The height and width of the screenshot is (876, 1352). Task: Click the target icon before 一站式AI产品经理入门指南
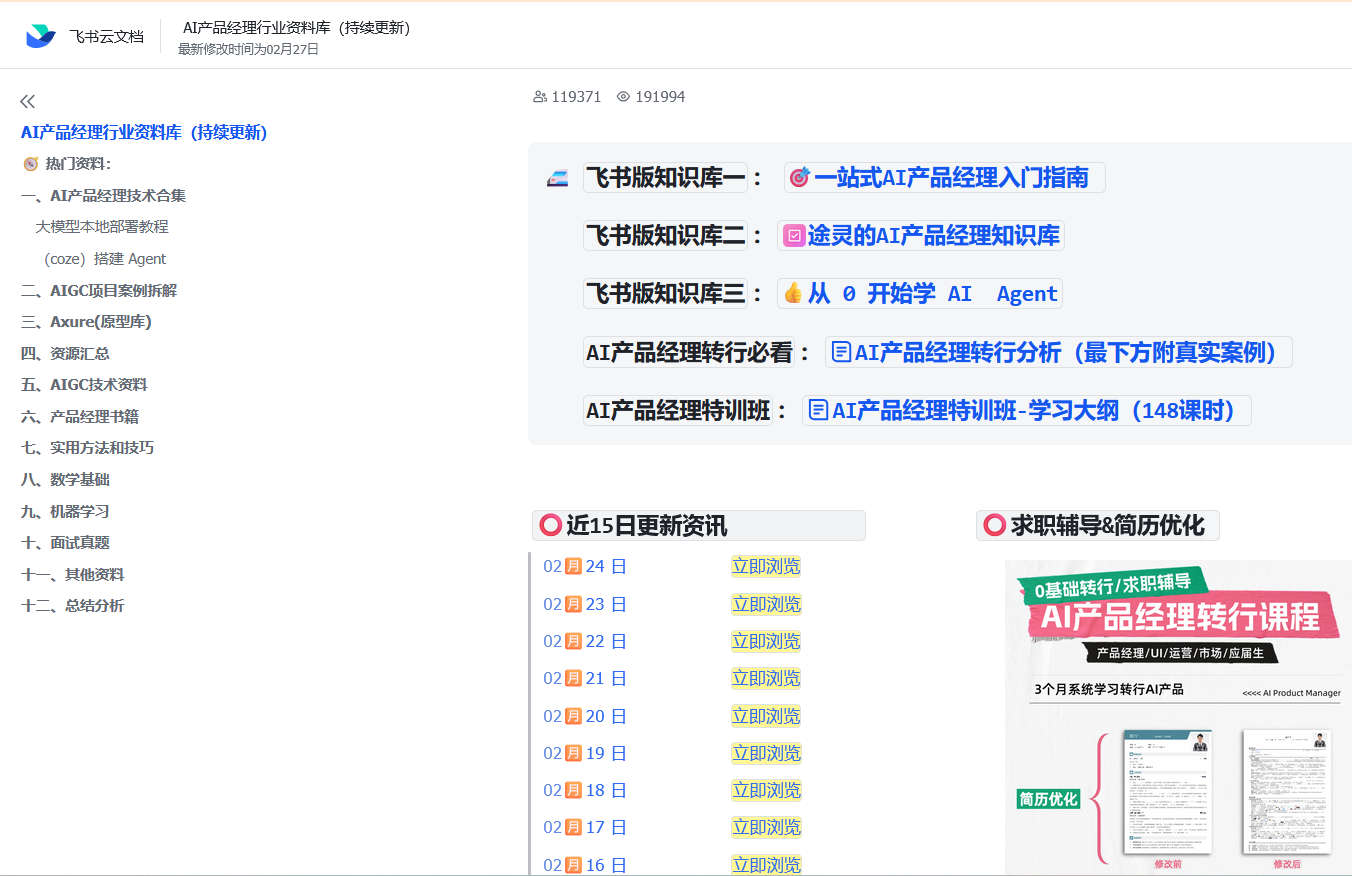[799, 178]
